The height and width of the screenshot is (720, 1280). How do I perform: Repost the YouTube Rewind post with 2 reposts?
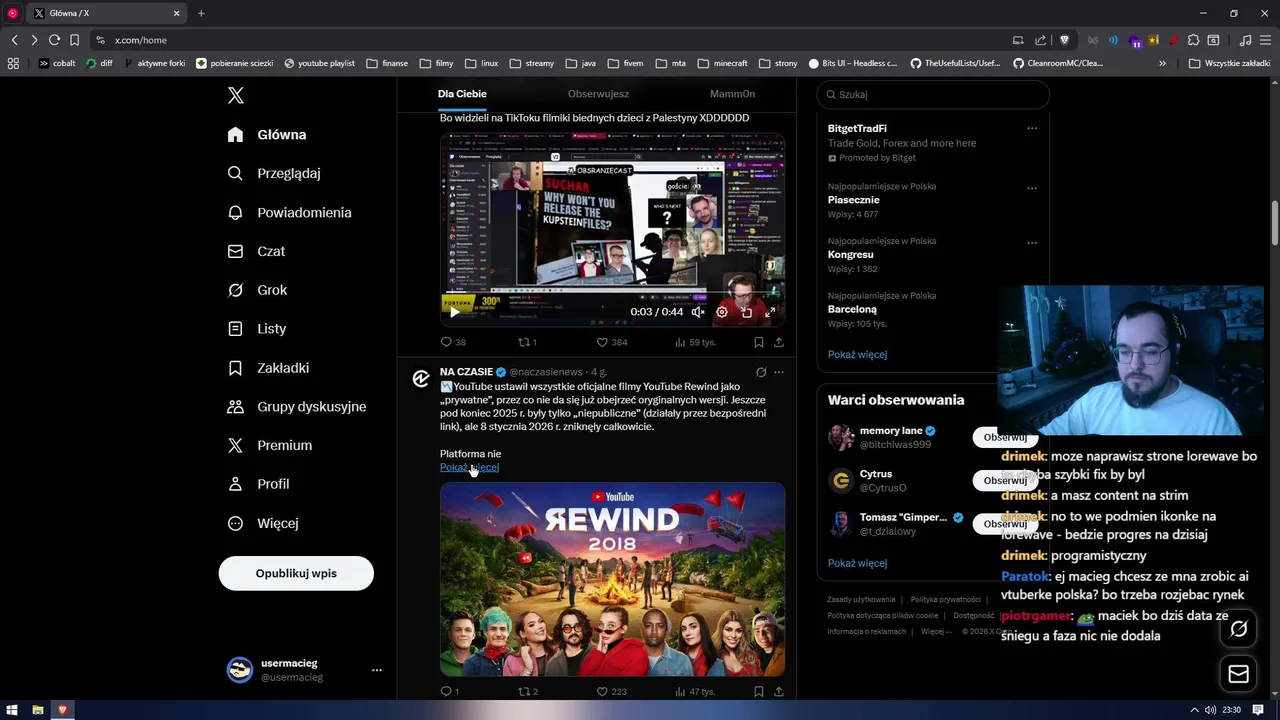point(522,691)
